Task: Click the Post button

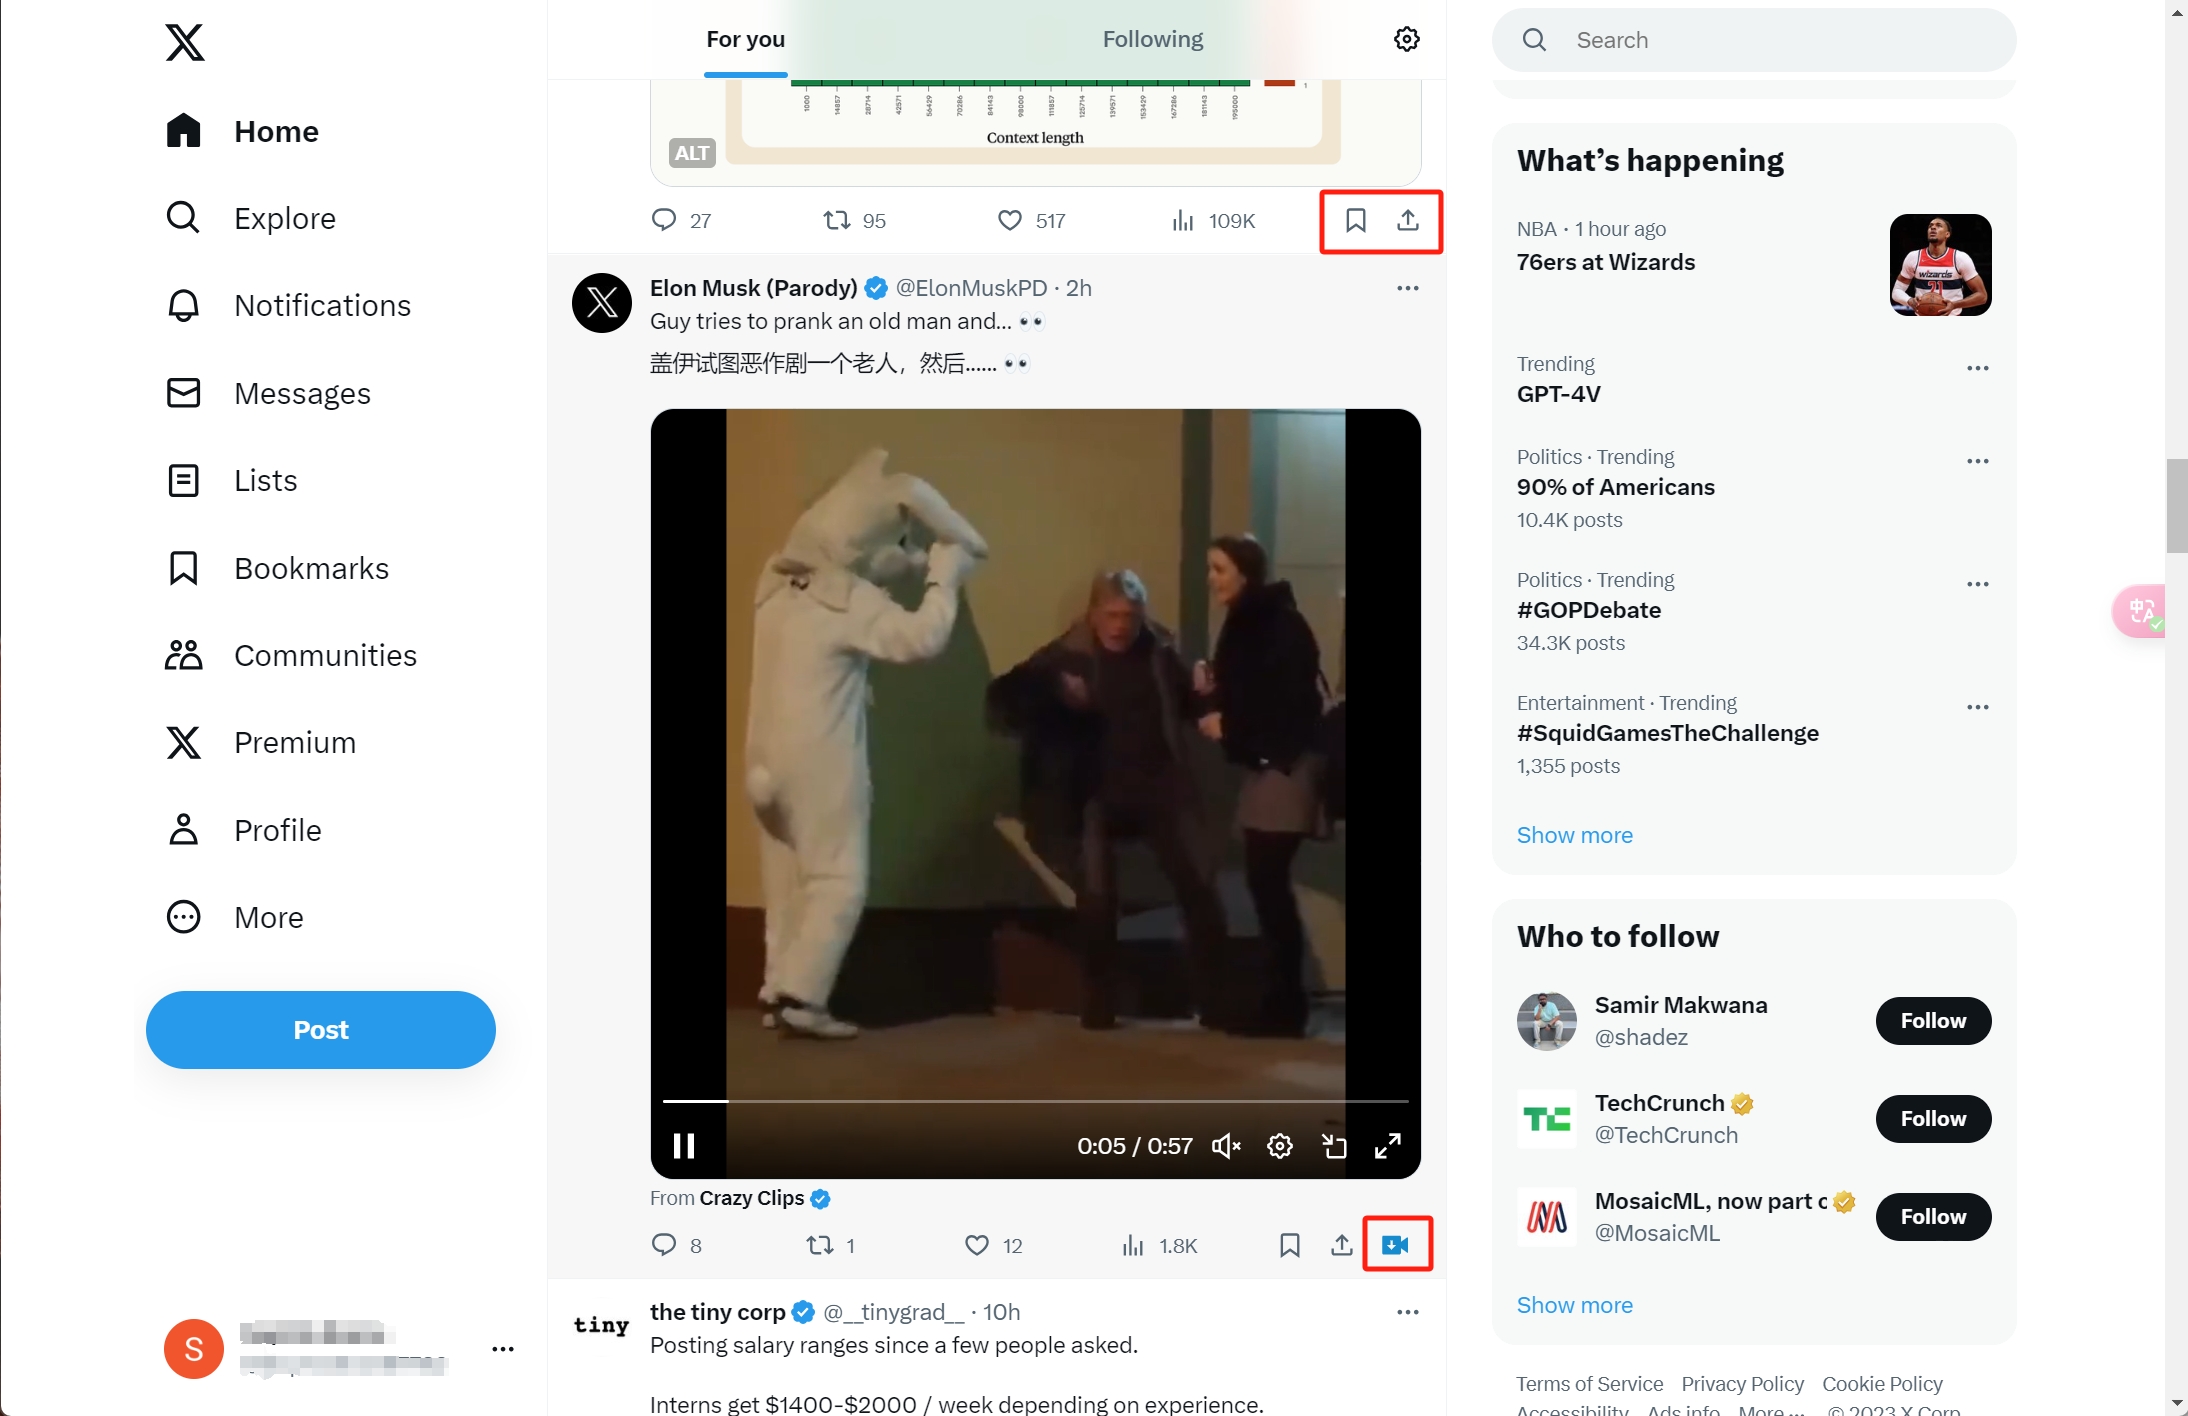Action: pos(320,1029)
